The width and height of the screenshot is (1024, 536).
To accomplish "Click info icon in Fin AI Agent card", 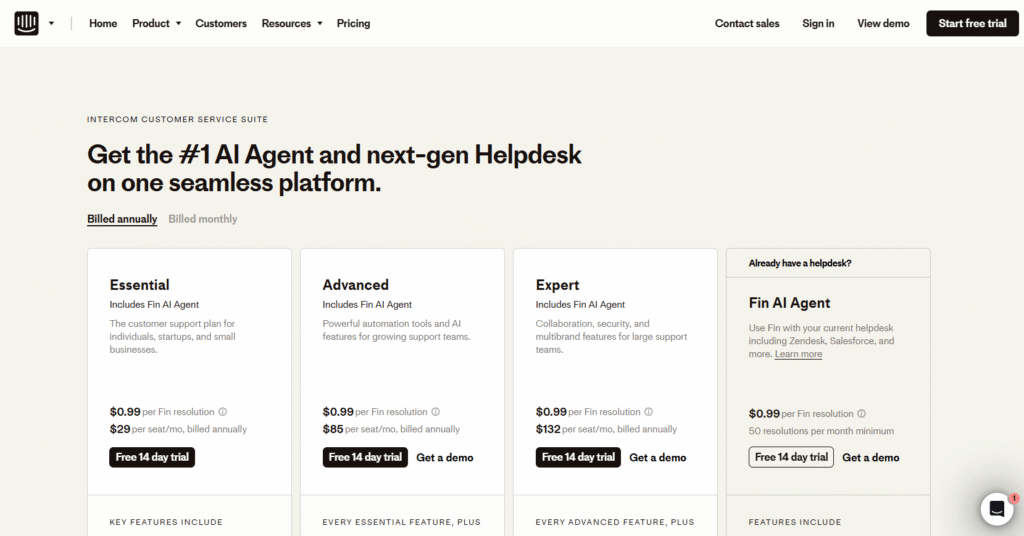I will pyautogui.click(x=862, y=414).
